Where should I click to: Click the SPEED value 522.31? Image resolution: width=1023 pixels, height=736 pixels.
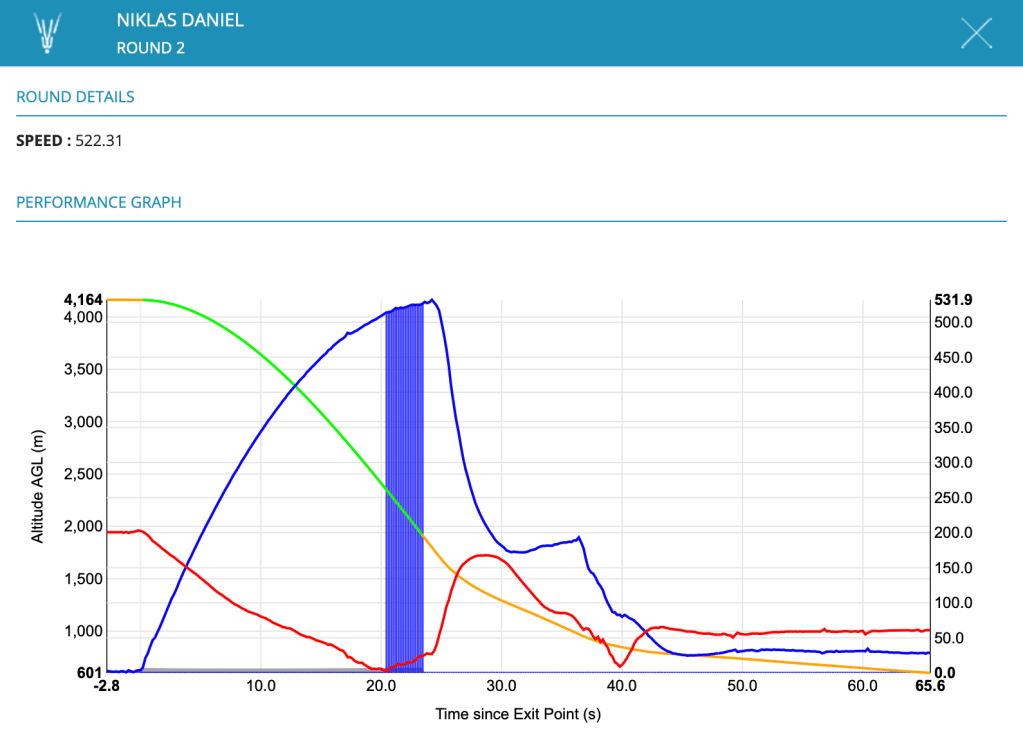tap(99, 141)
